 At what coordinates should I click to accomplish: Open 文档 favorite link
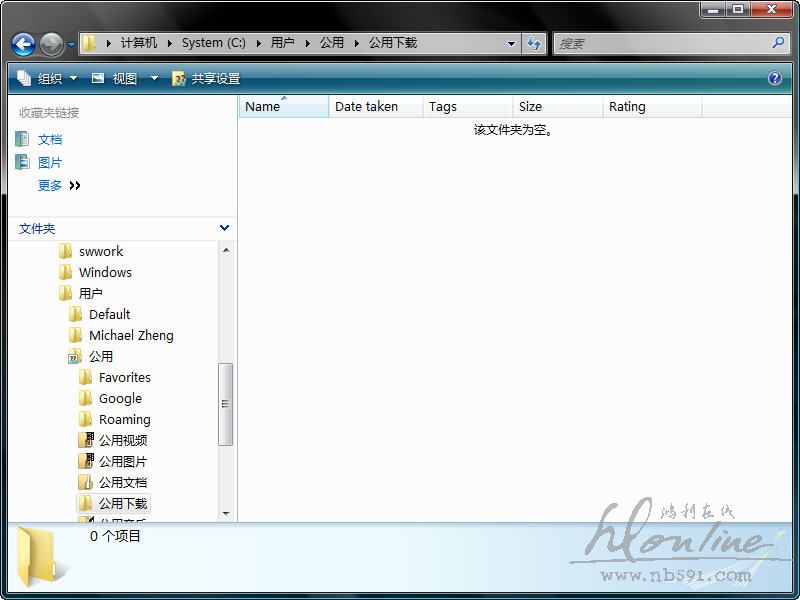(x=50, y=140)
